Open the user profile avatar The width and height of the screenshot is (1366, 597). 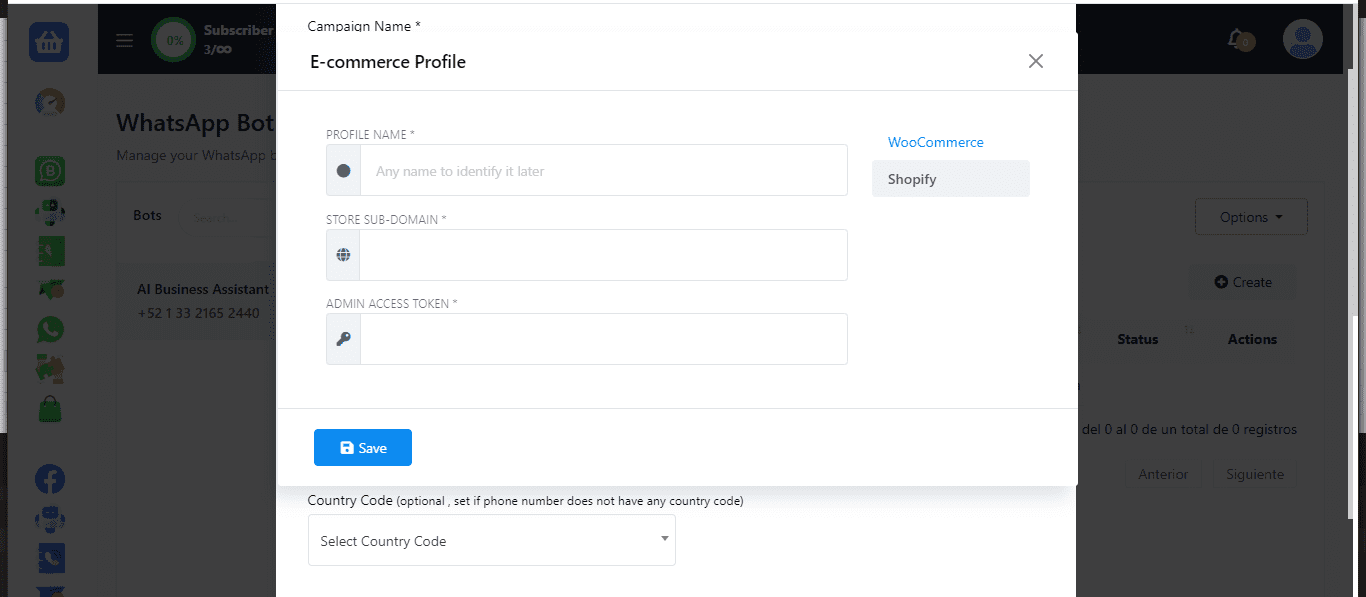coord(1302,40)
